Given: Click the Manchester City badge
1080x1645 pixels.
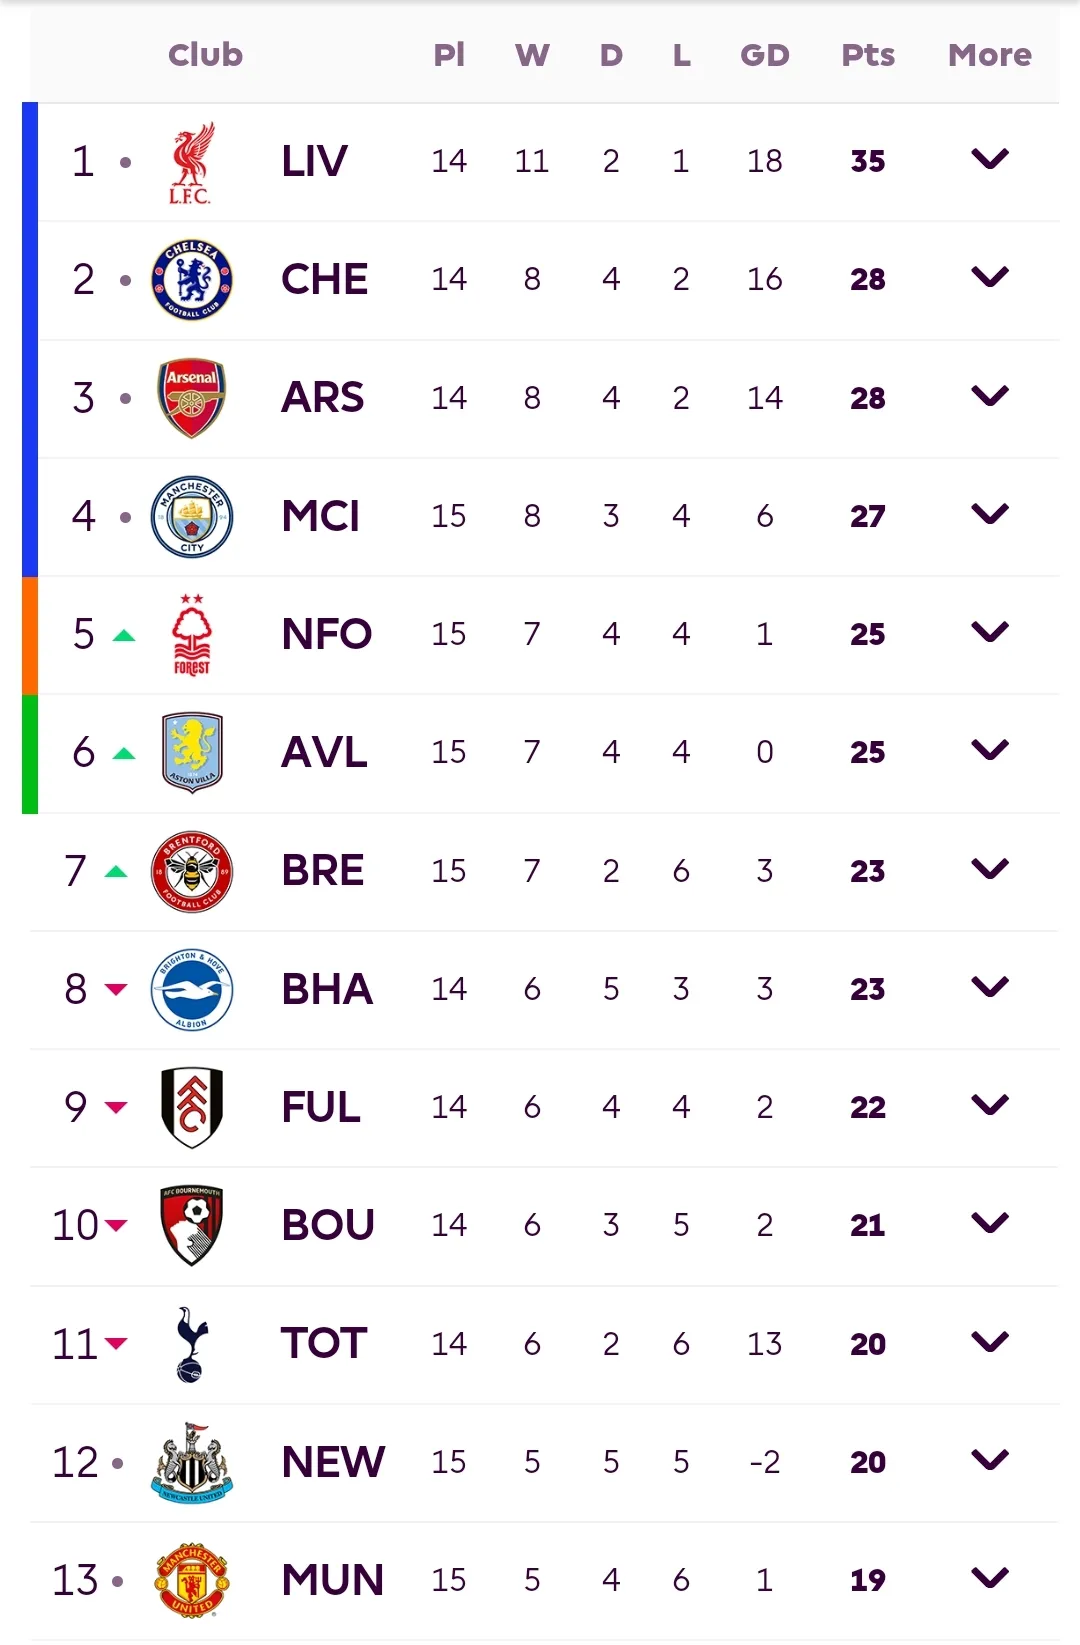Looking at the screenshot, I should tap(191, 516).
